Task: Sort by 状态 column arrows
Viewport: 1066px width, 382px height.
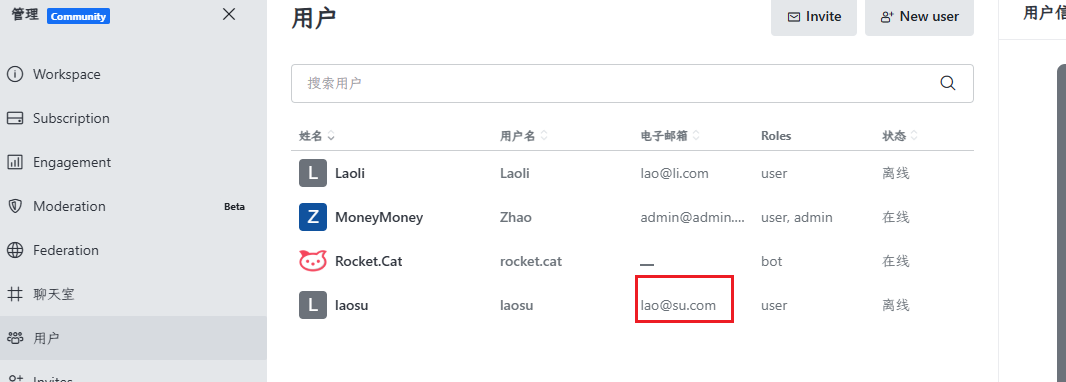Action: coord(914,136)
